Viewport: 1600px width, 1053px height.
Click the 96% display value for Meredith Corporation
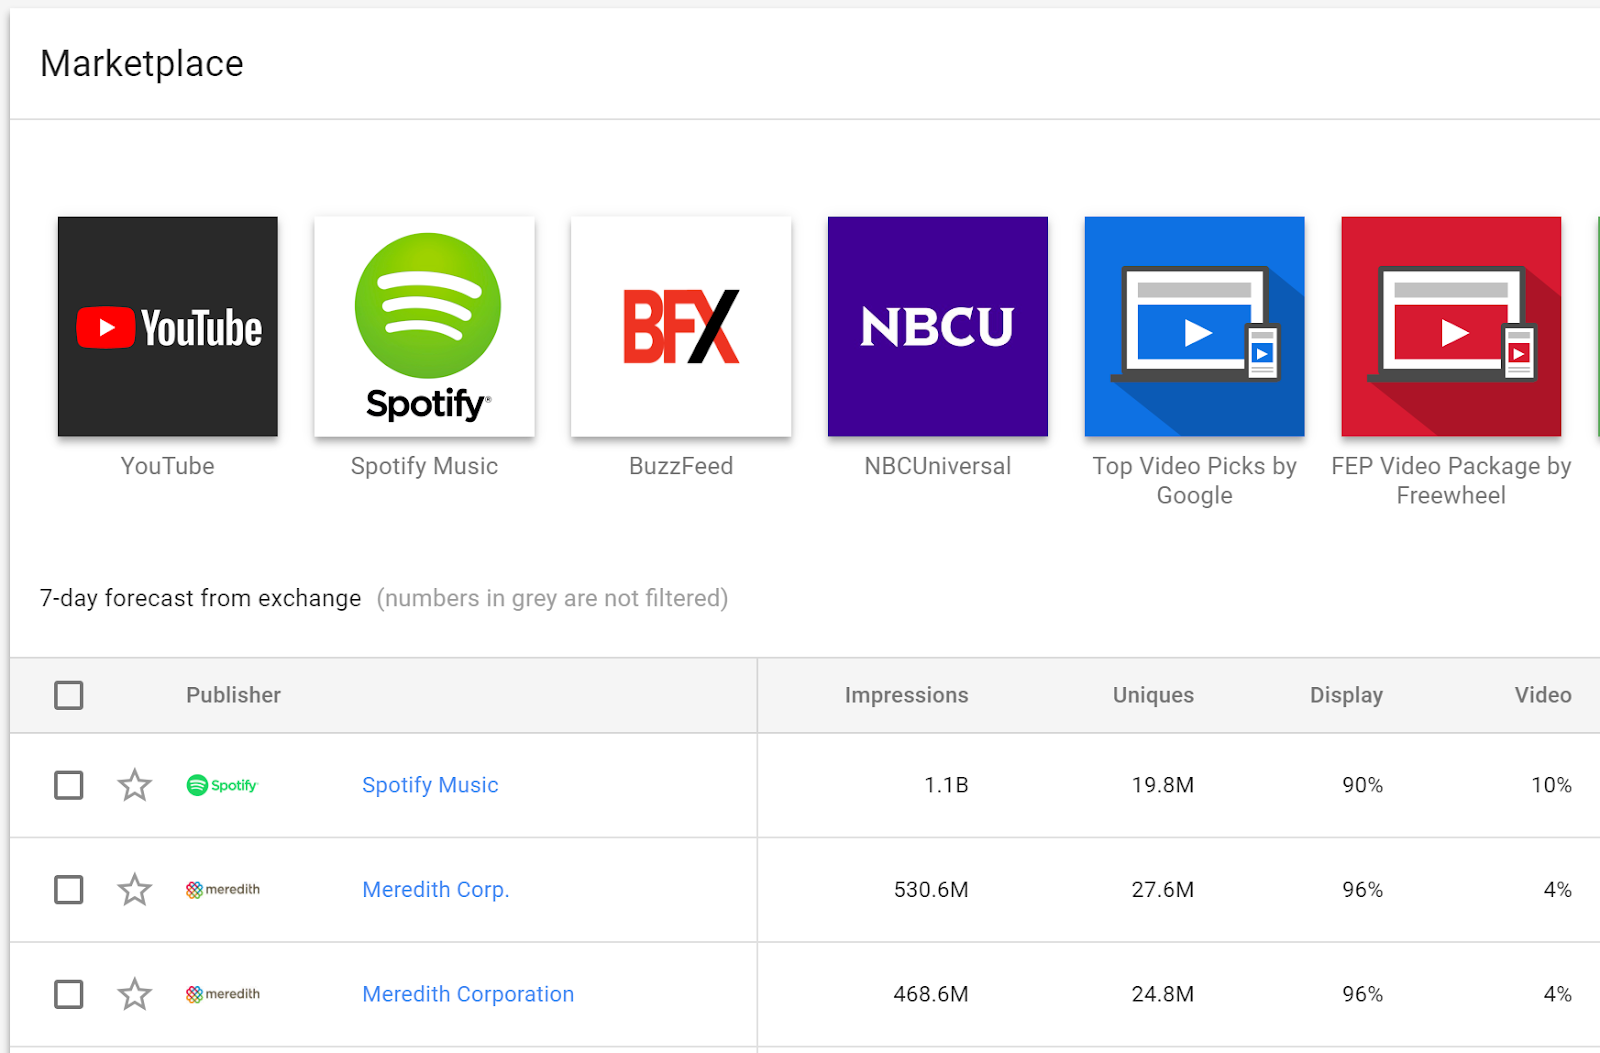pyautogui.click(x=1362, y=994)
